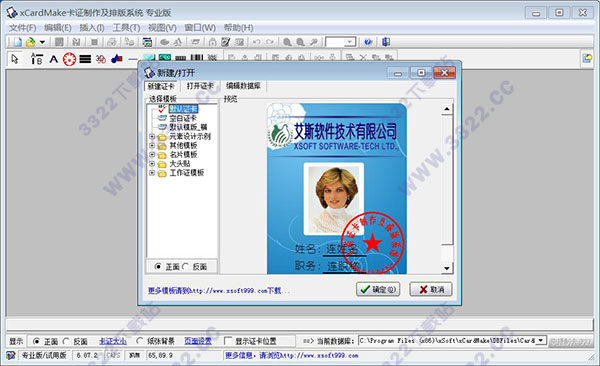600x366 pixels.
Task: Switch to the 编辑数据库 tab
Action: click(243, 86)
